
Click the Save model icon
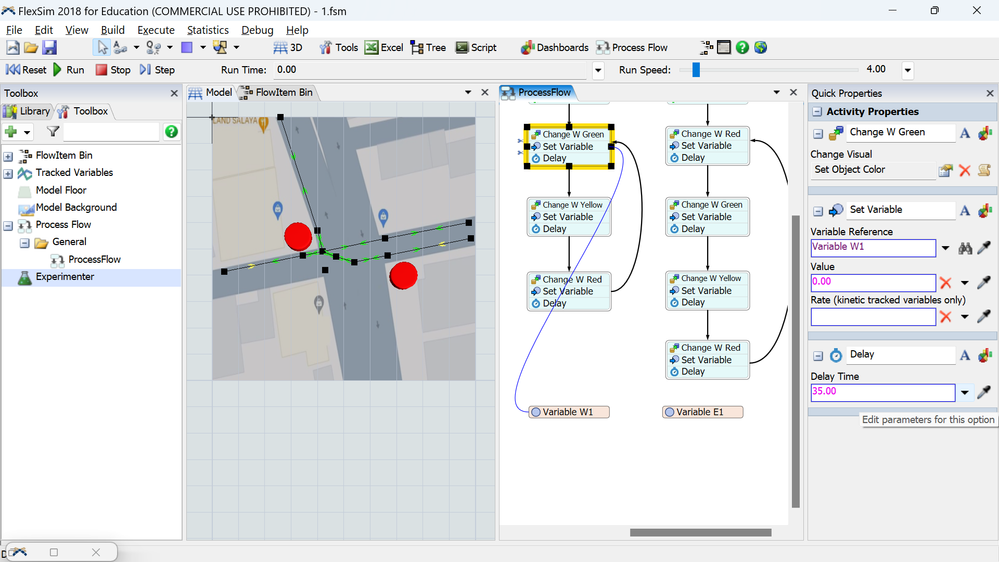49,47
